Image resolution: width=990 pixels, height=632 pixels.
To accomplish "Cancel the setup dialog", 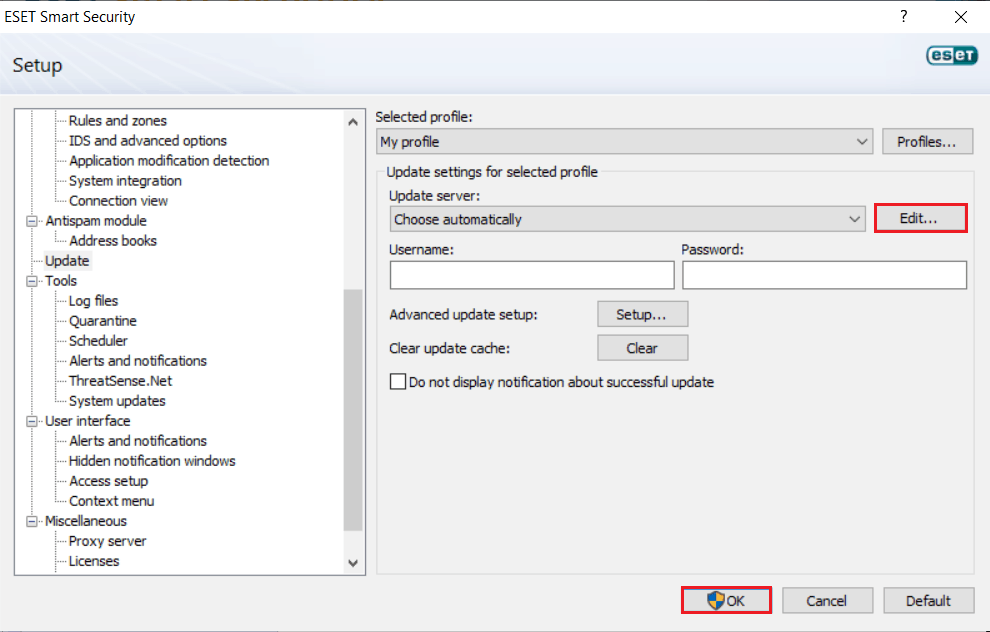I will coord(827,600).
